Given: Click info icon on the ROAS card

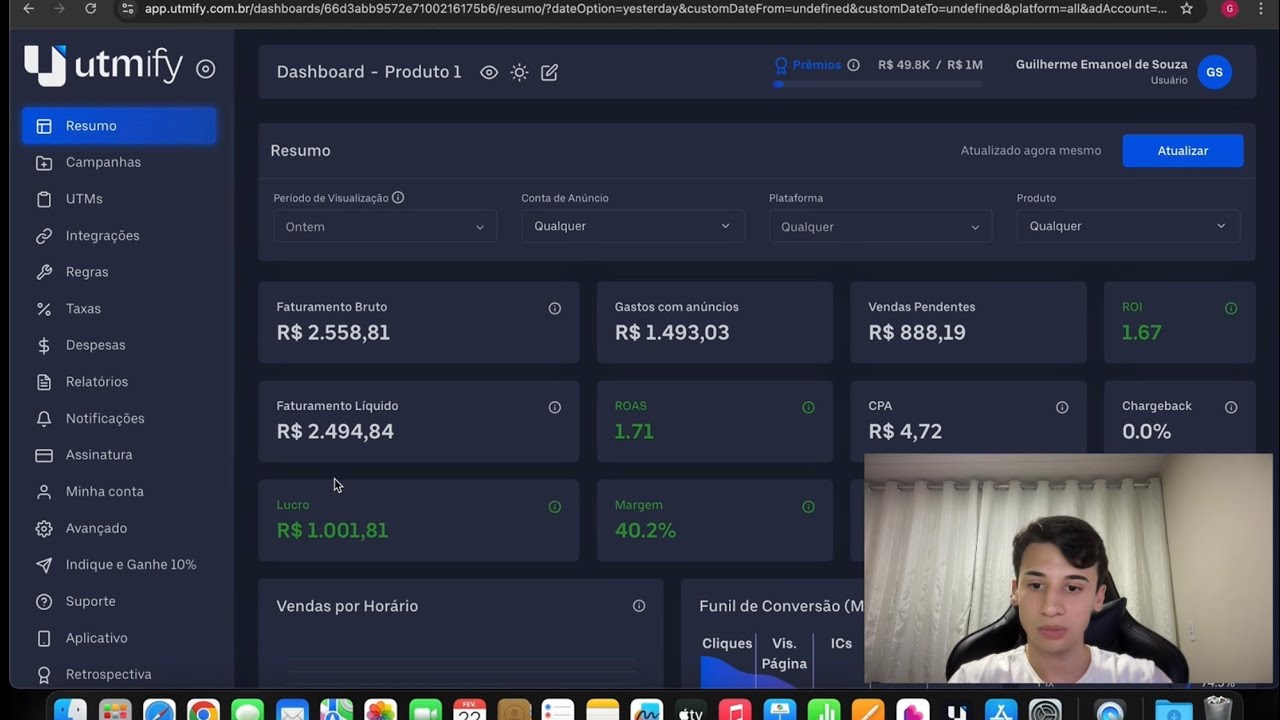Looking at the screenshot, I should (808, 407).
